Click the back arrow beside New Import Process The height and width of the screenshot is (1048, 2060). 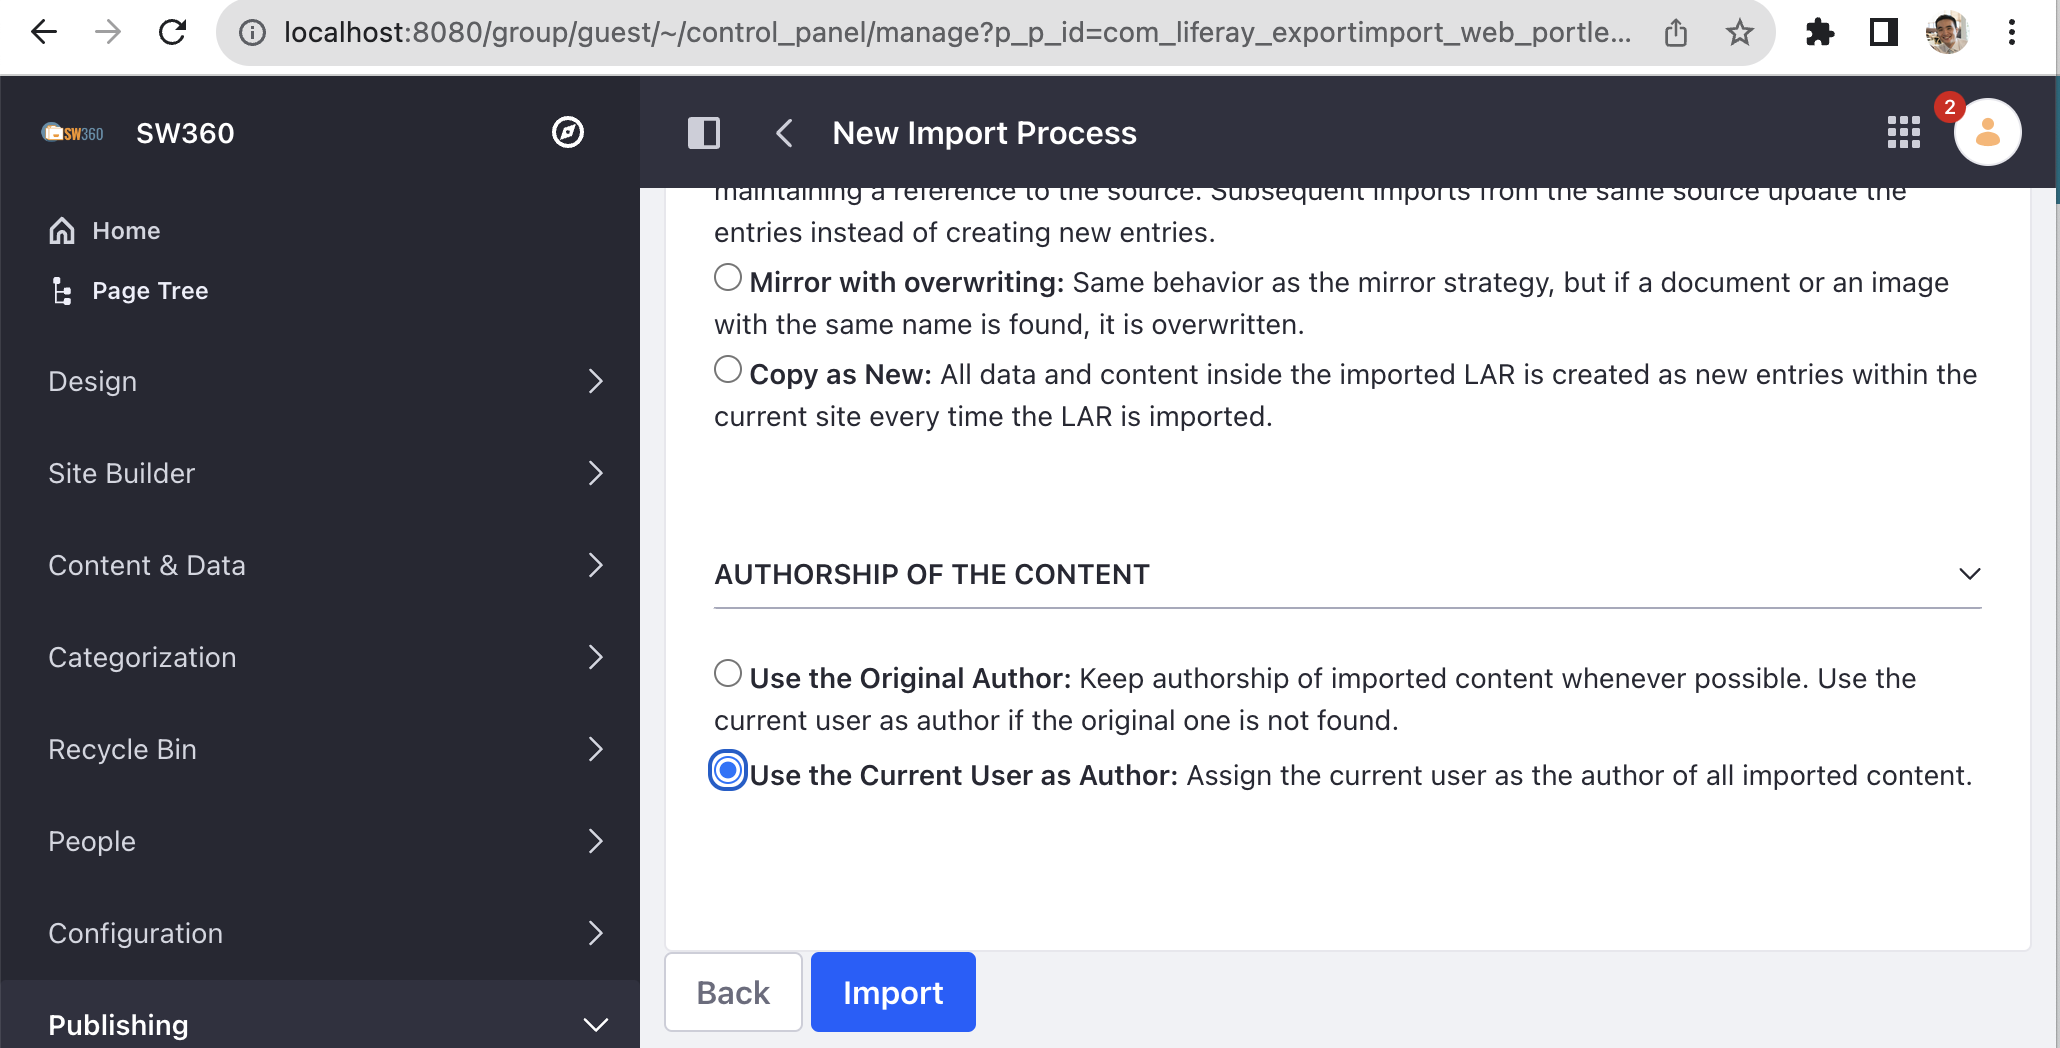(785, 133)
